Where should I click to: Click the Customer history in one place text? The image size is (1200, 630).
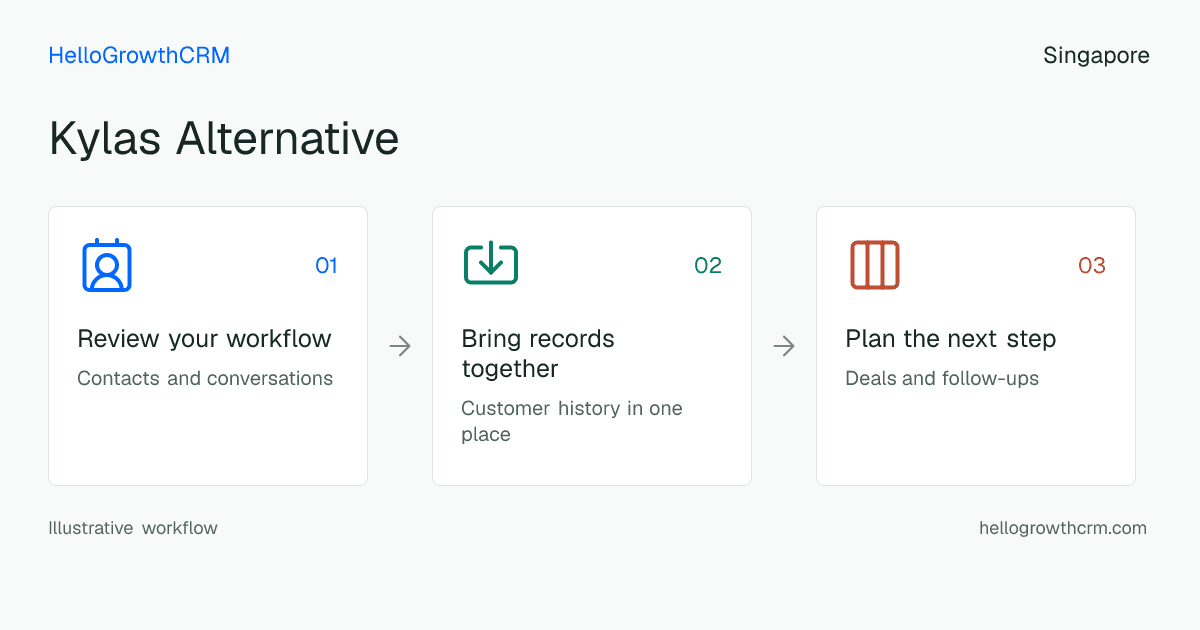coord(572,421)
